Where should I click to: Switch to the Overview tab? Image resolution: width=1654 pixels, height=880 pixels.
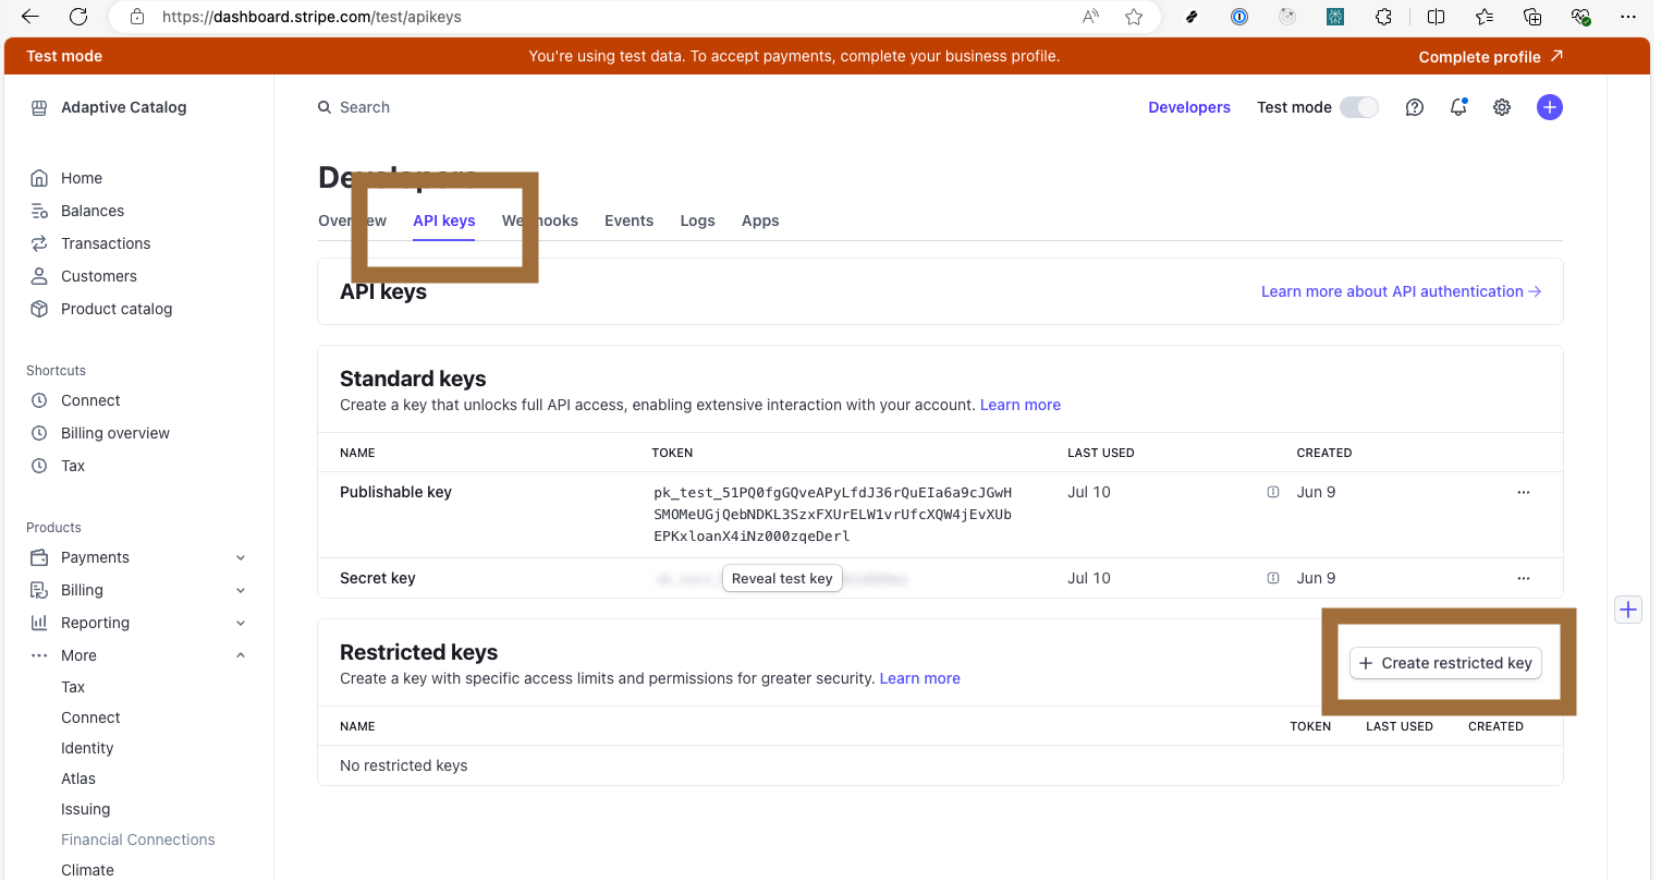tap(352, 221)
